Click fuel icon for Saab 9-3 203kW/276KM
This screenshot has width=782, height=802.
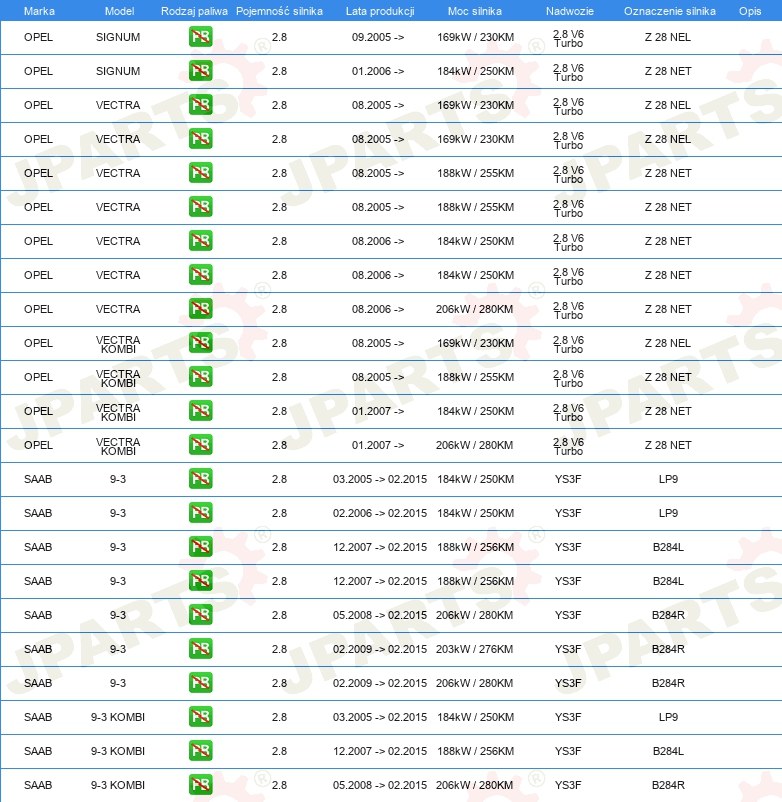click(200, 649)
